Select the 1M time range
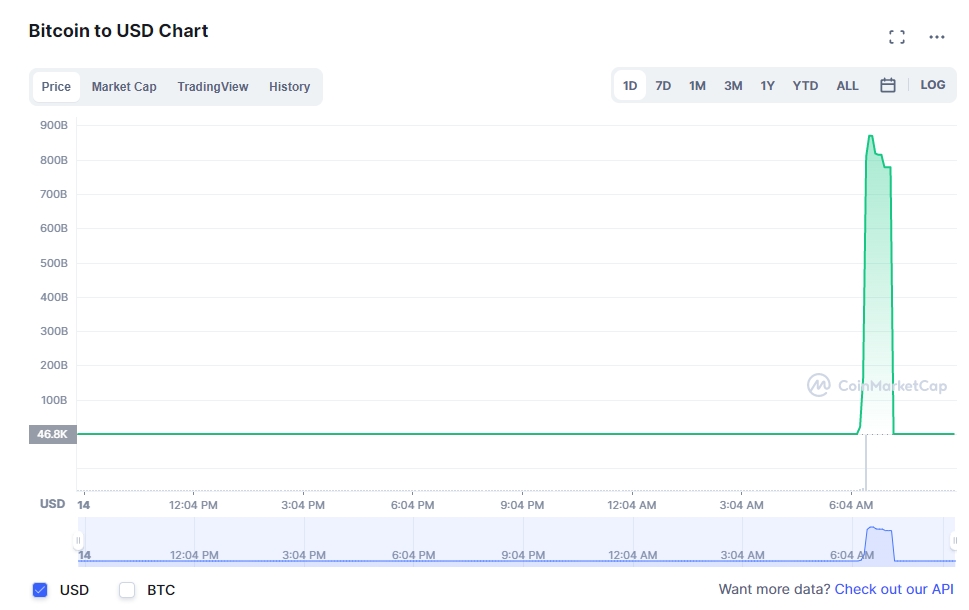This screenshot has width=969, height=610. coord(697,86)
